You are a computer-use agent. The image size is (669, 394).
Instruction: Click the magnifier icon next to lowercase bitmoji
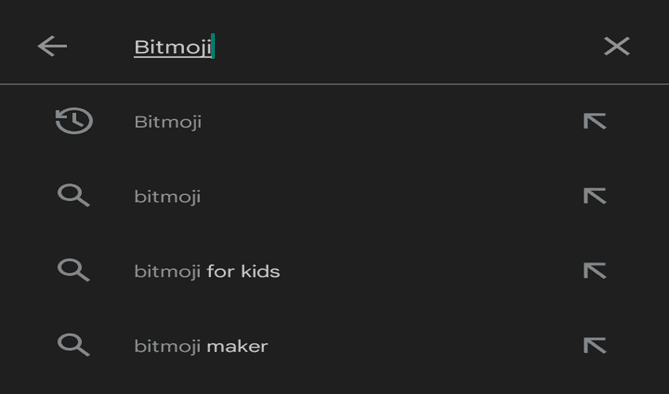[73, 196]
